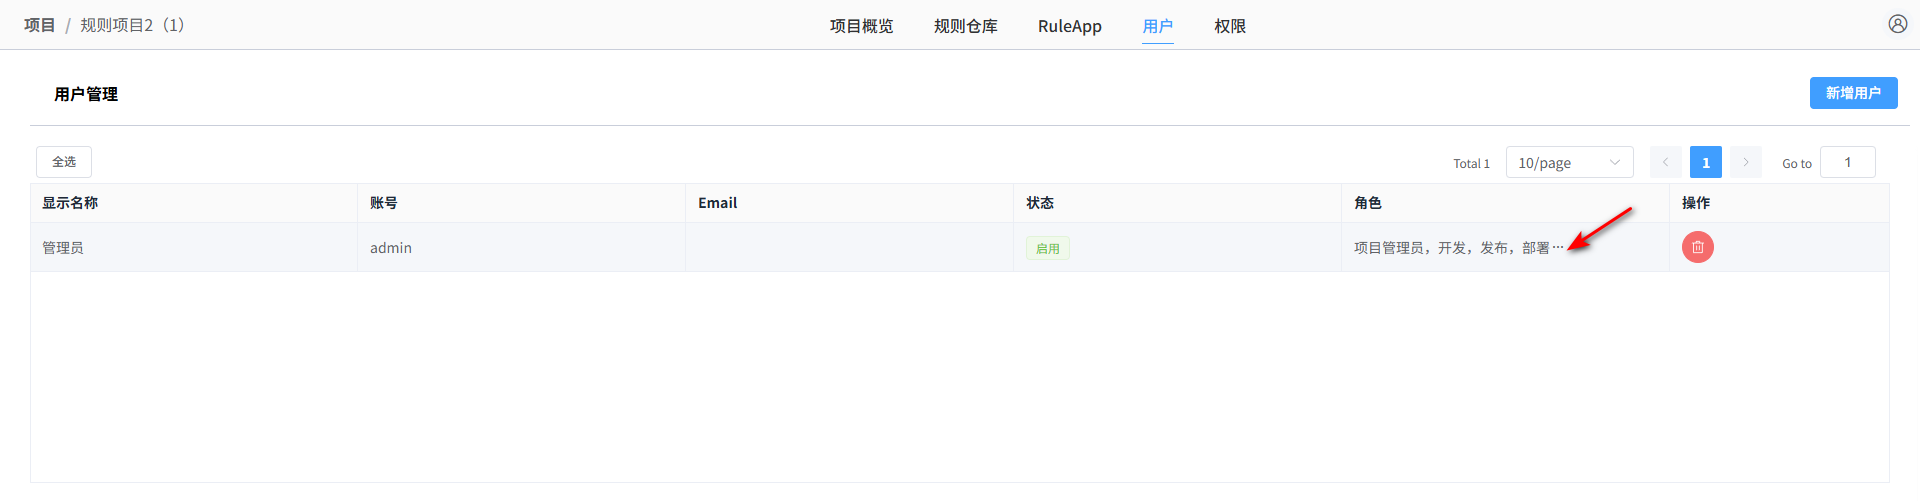This screenshot has width=1920, height=501.
Task: Click the 新增用户 button
Action: (1852, 93)
